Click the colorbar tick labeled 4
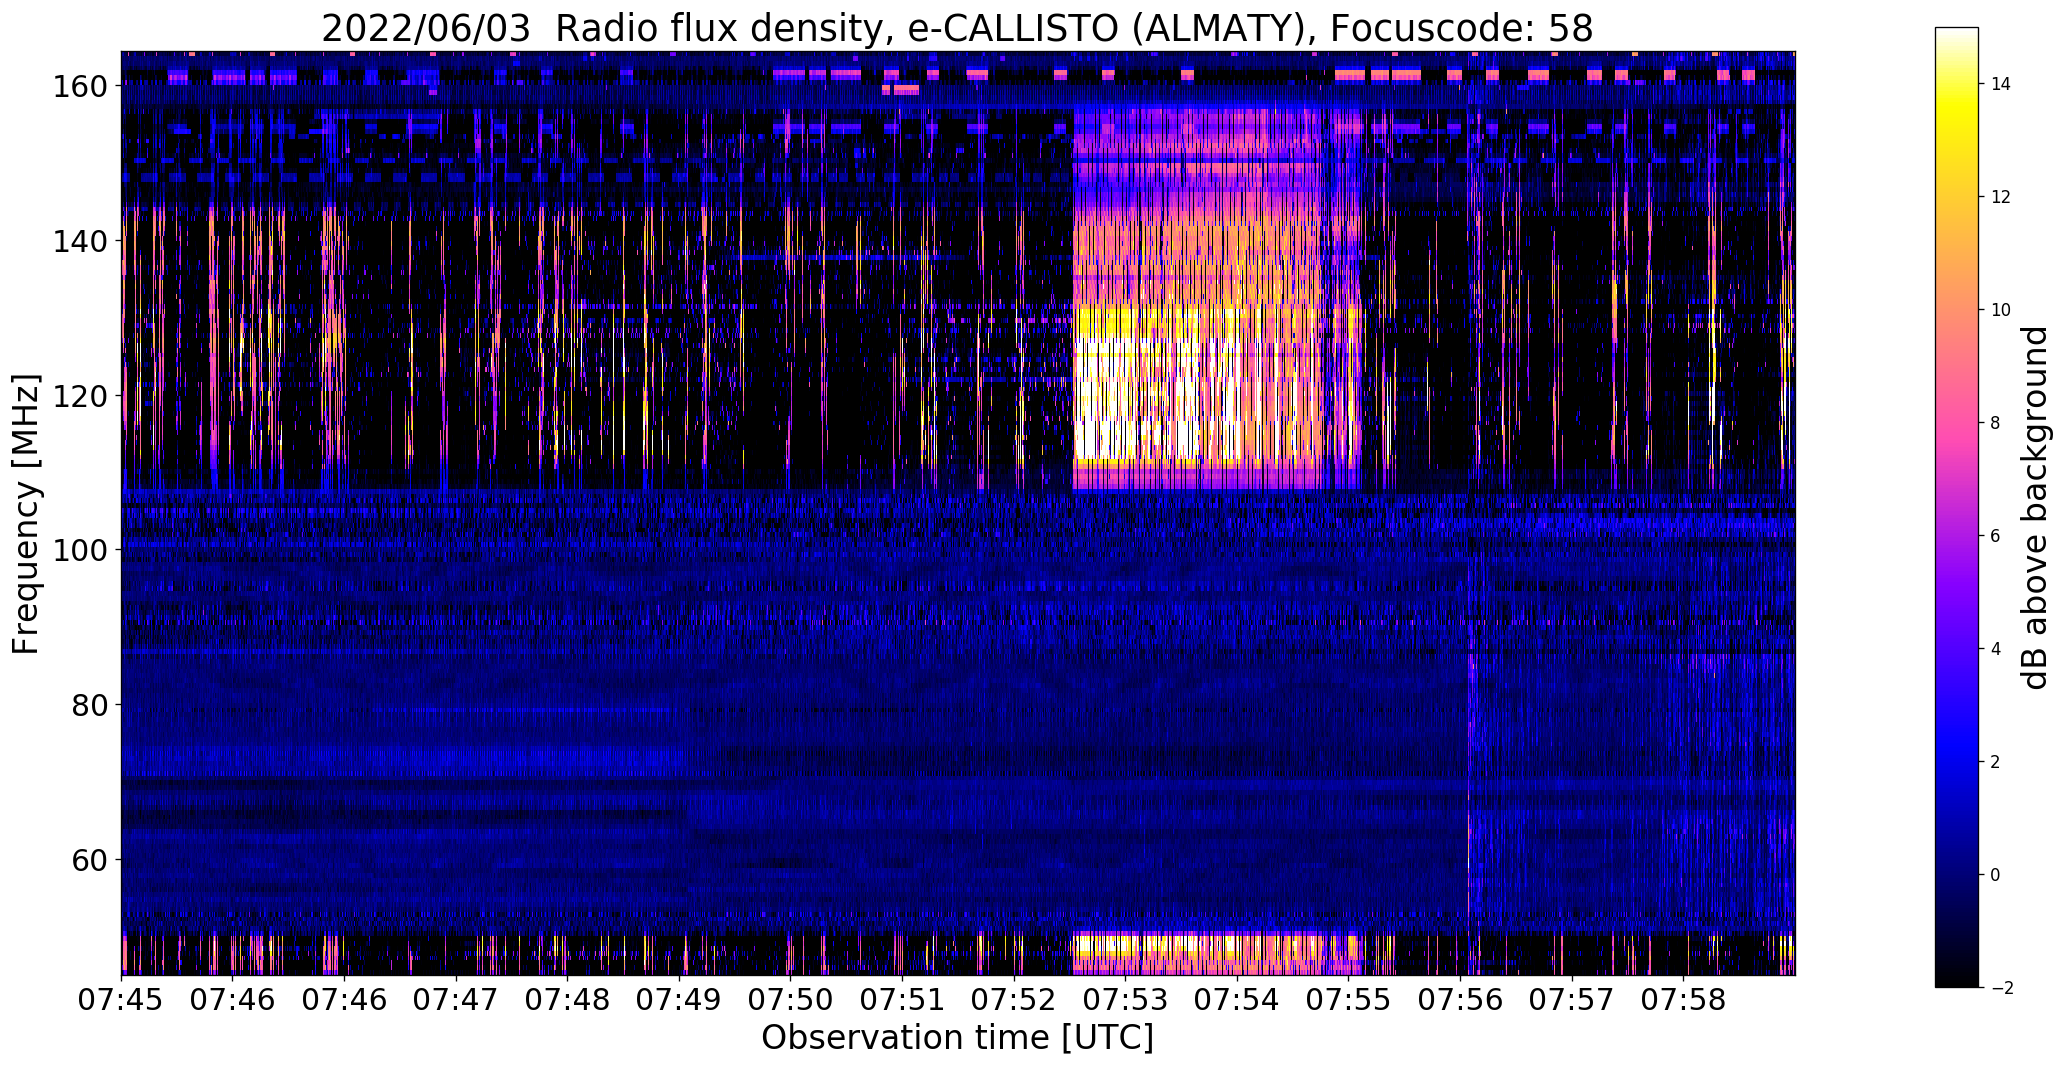 [1996, 649]
